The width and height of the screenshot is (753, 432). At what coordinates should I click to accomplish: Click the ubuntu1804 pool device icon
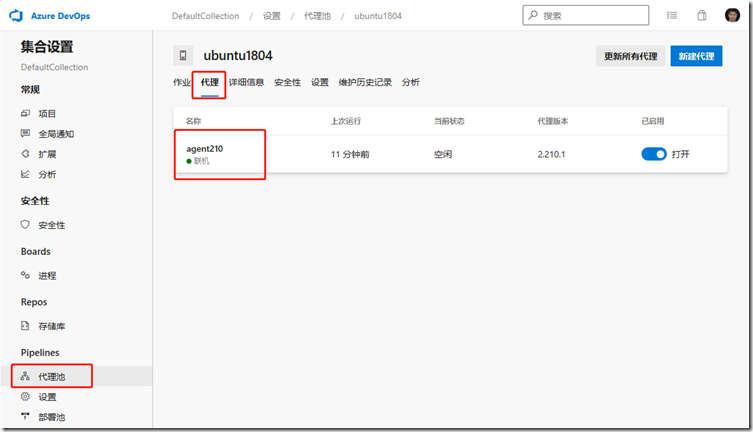tap(183, 56)
